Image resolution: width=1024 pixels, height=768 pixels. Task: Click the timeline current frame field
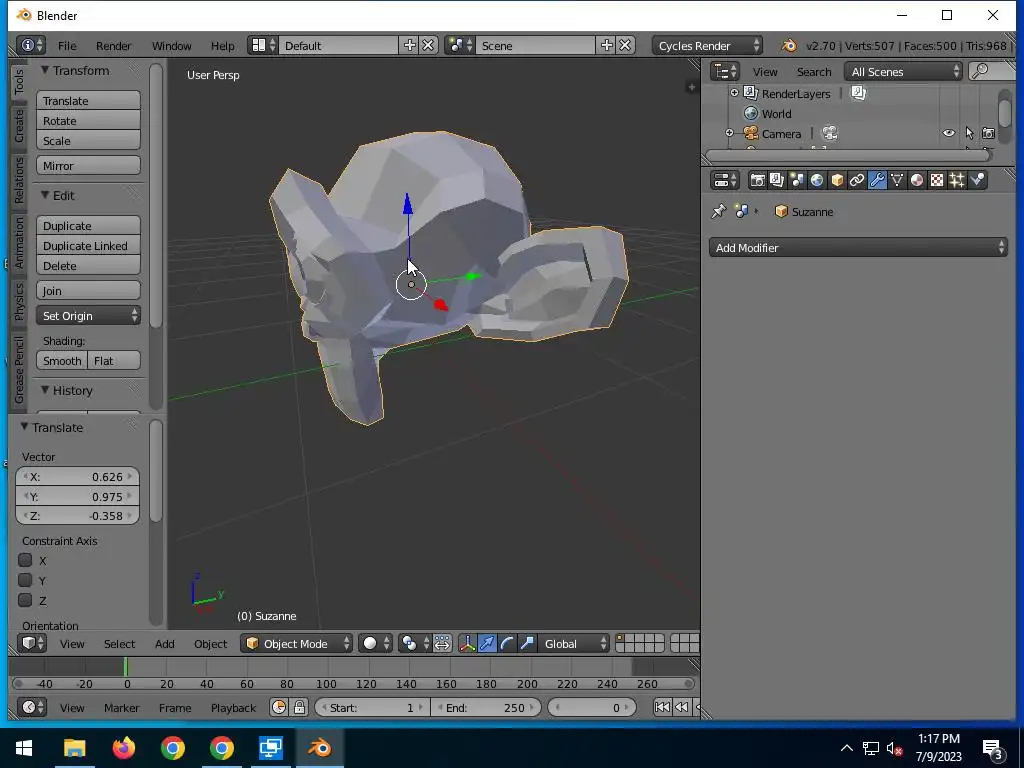point(592,707)
